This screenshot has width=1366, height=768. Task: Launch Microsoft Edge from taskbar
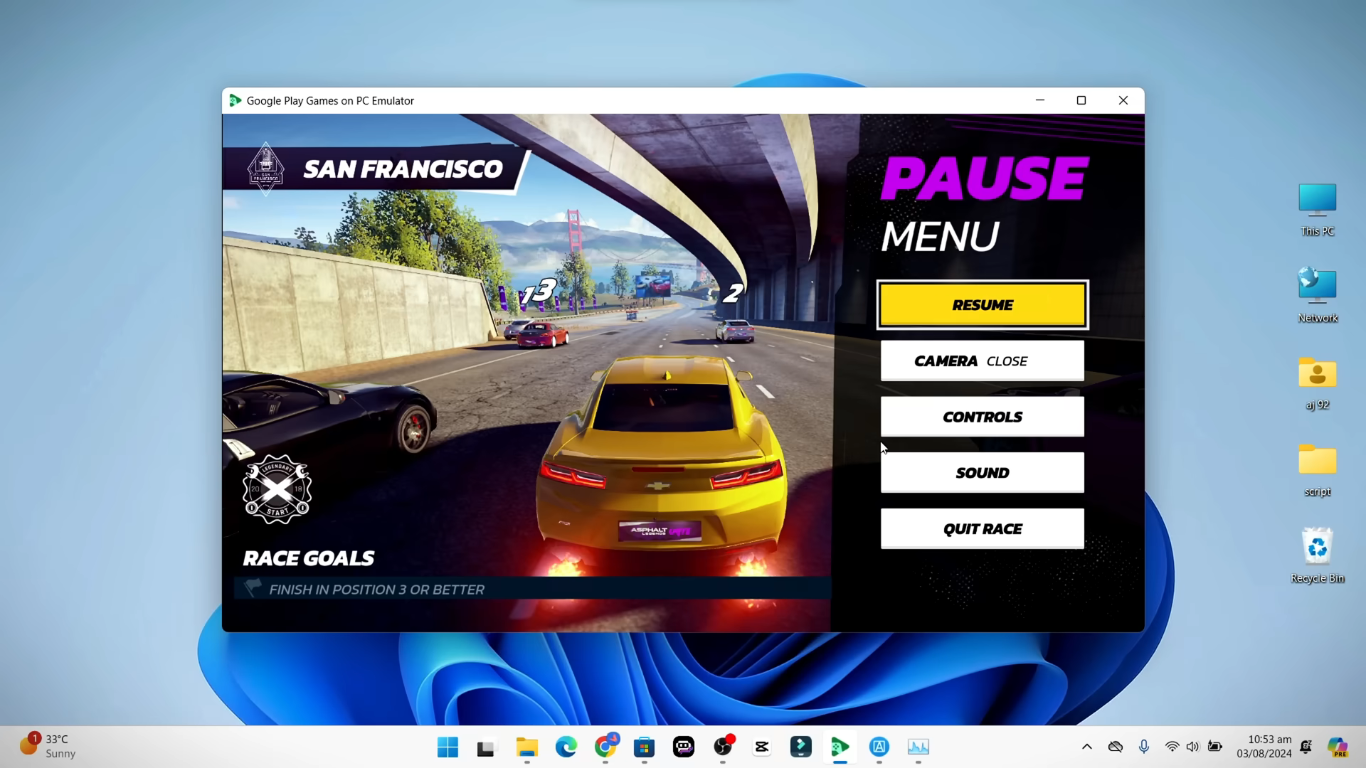pos(566,747)
